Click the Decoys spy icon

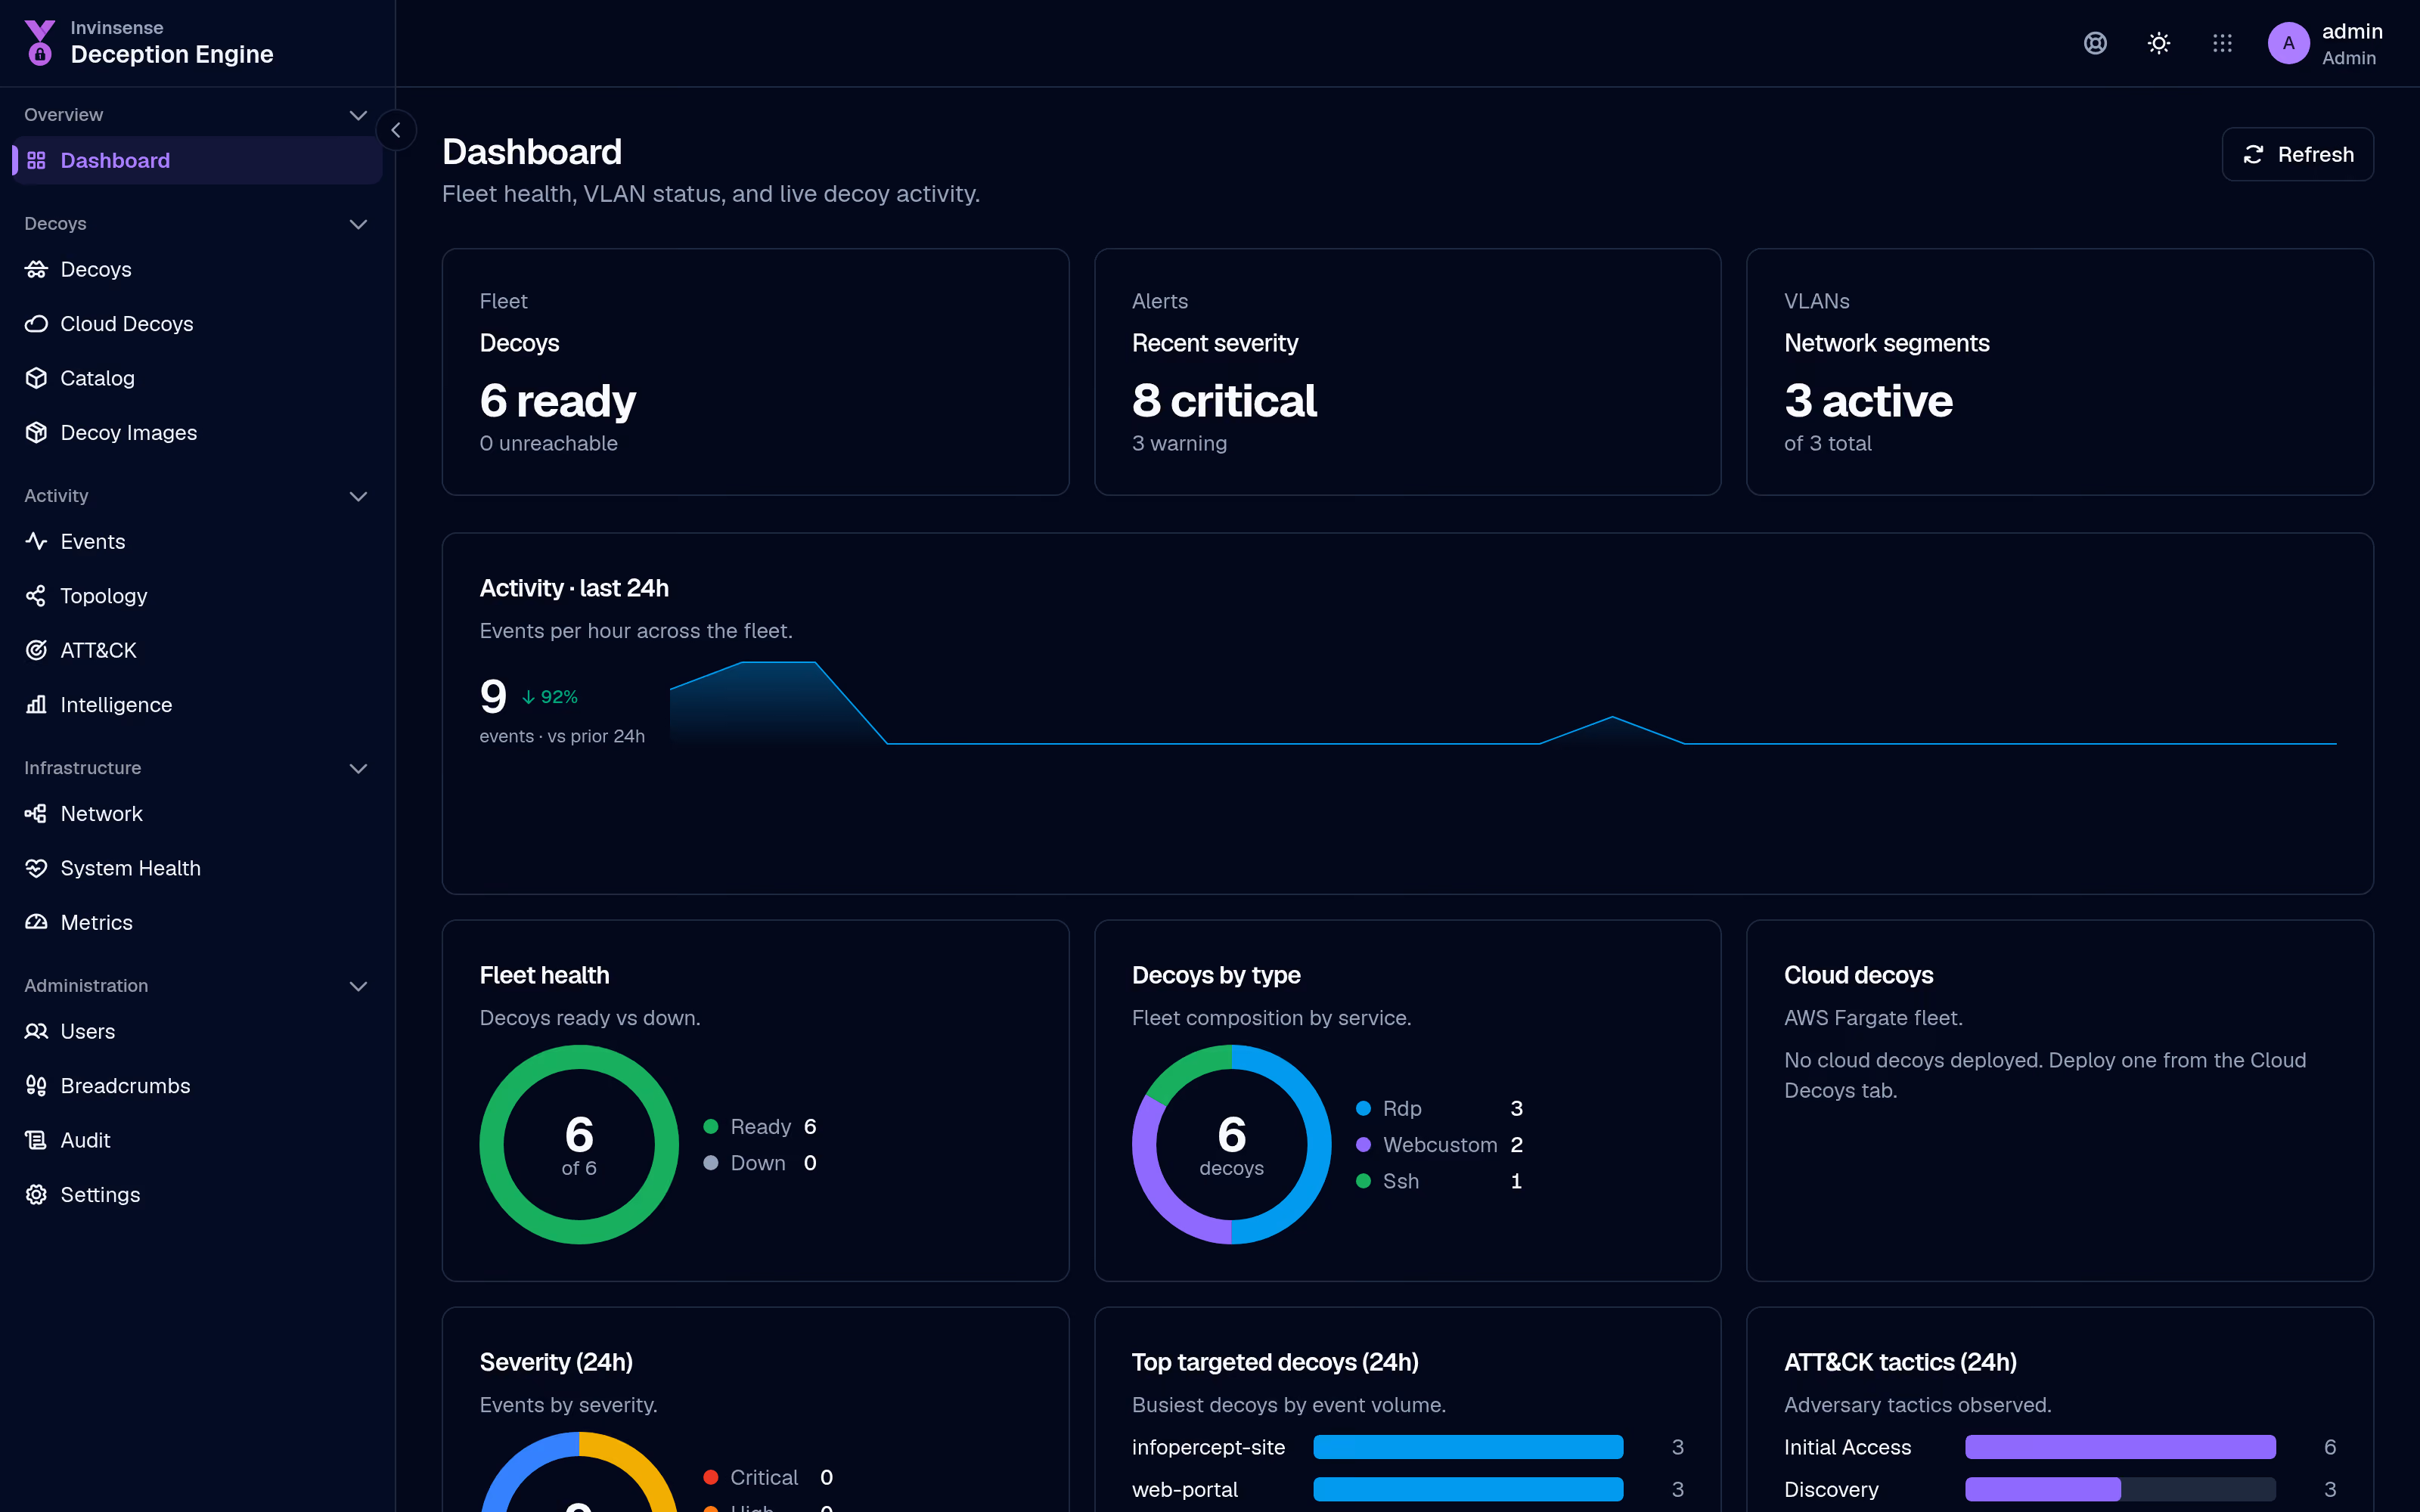coord(36,269)
